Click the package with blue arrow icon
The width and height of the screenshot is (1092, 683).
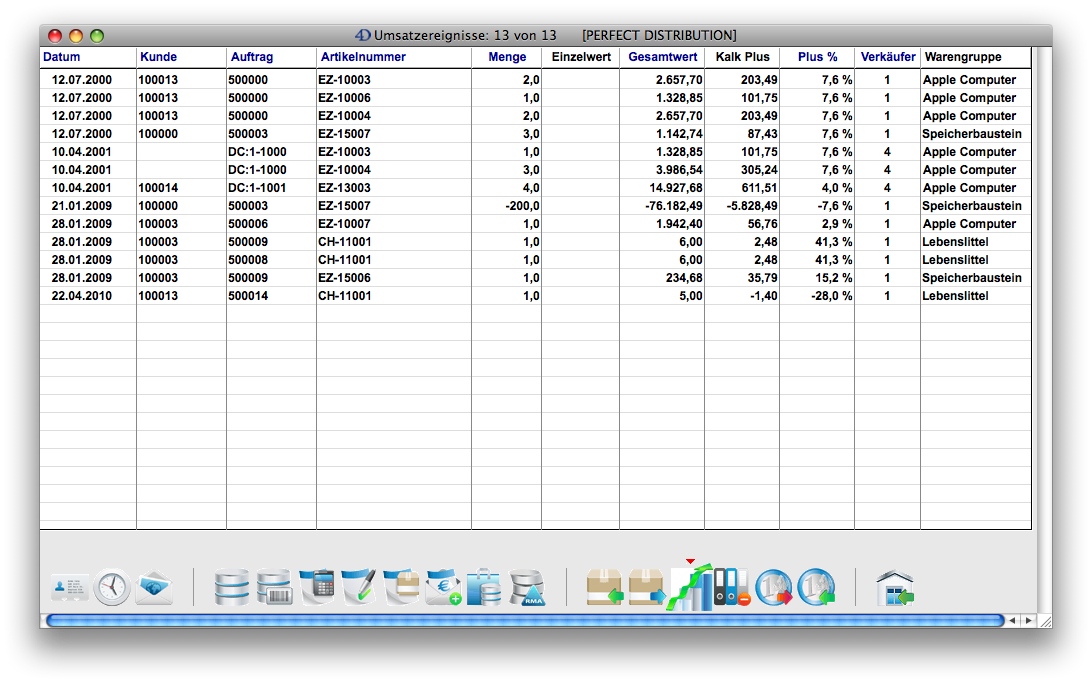647,587
